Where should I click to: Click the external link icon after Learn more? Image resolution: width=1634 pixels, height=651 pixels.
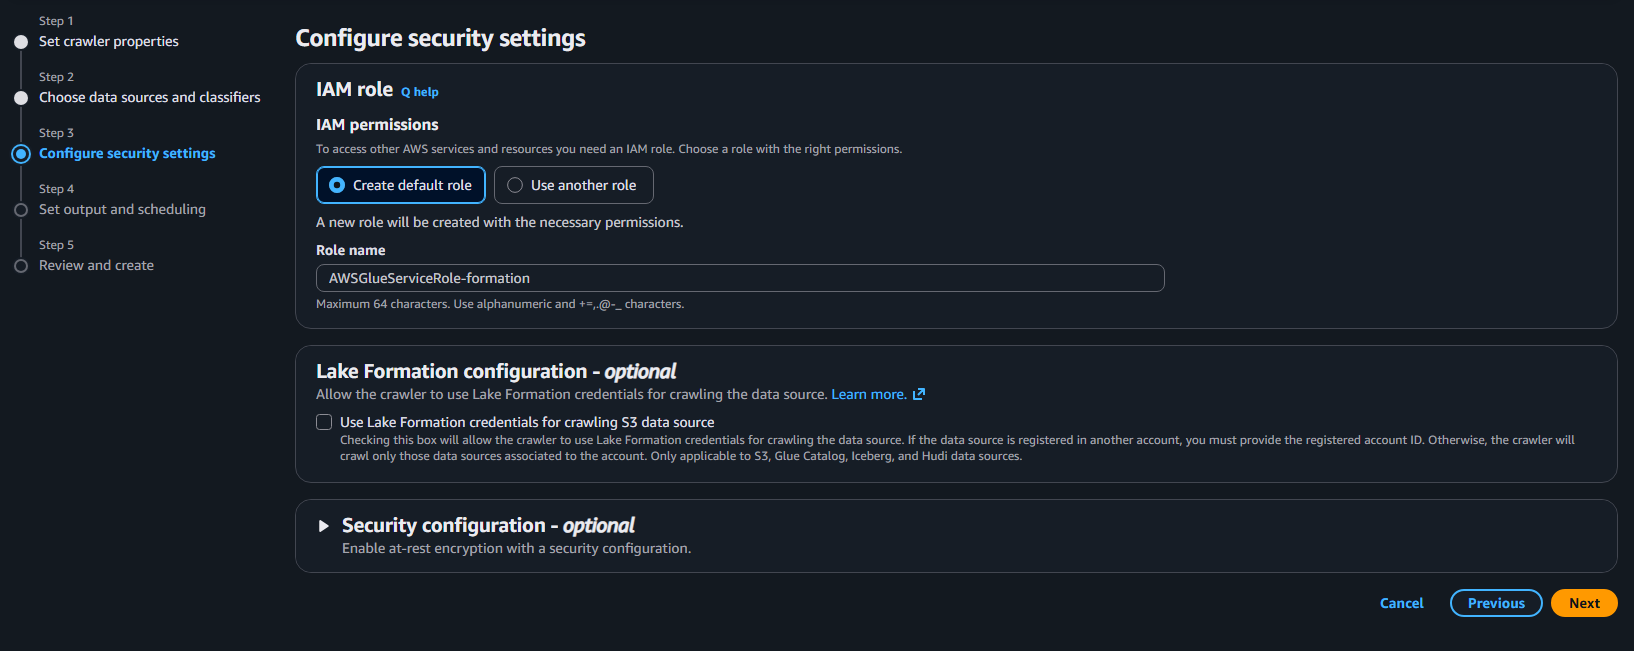(x=919, y=394)
